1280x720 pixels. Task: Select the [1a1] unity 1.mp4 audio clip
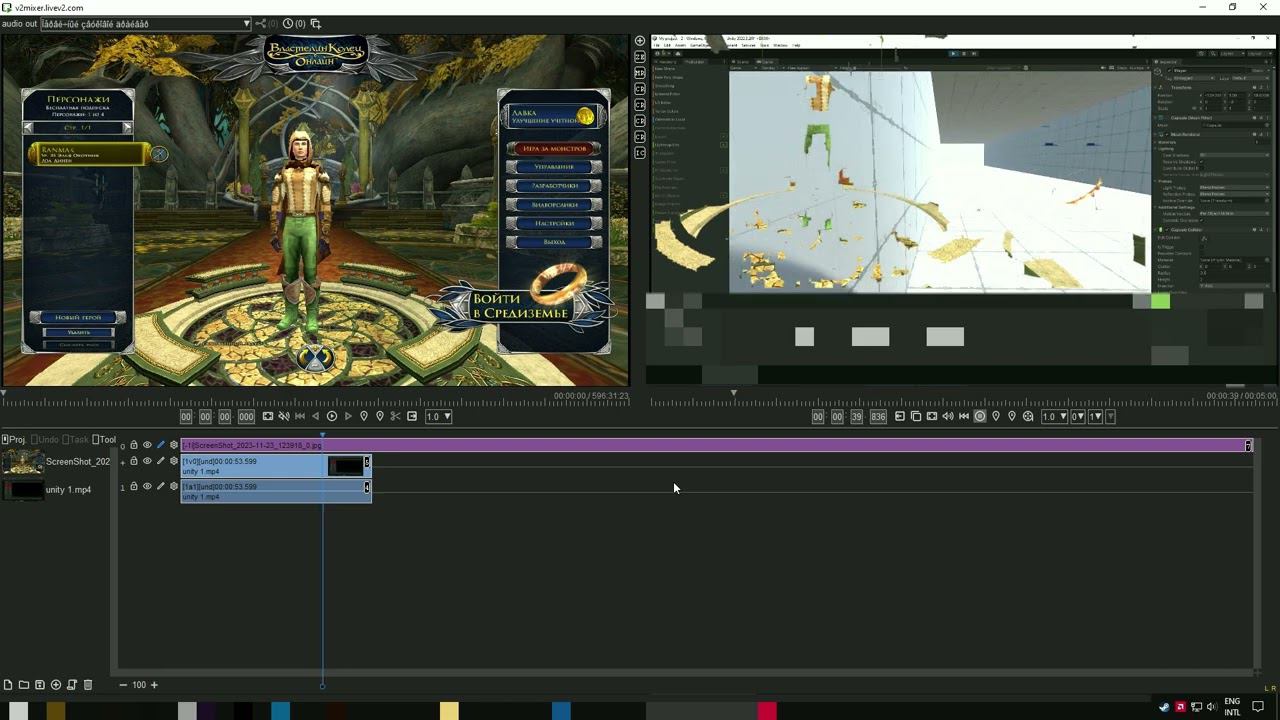(275, 491)
